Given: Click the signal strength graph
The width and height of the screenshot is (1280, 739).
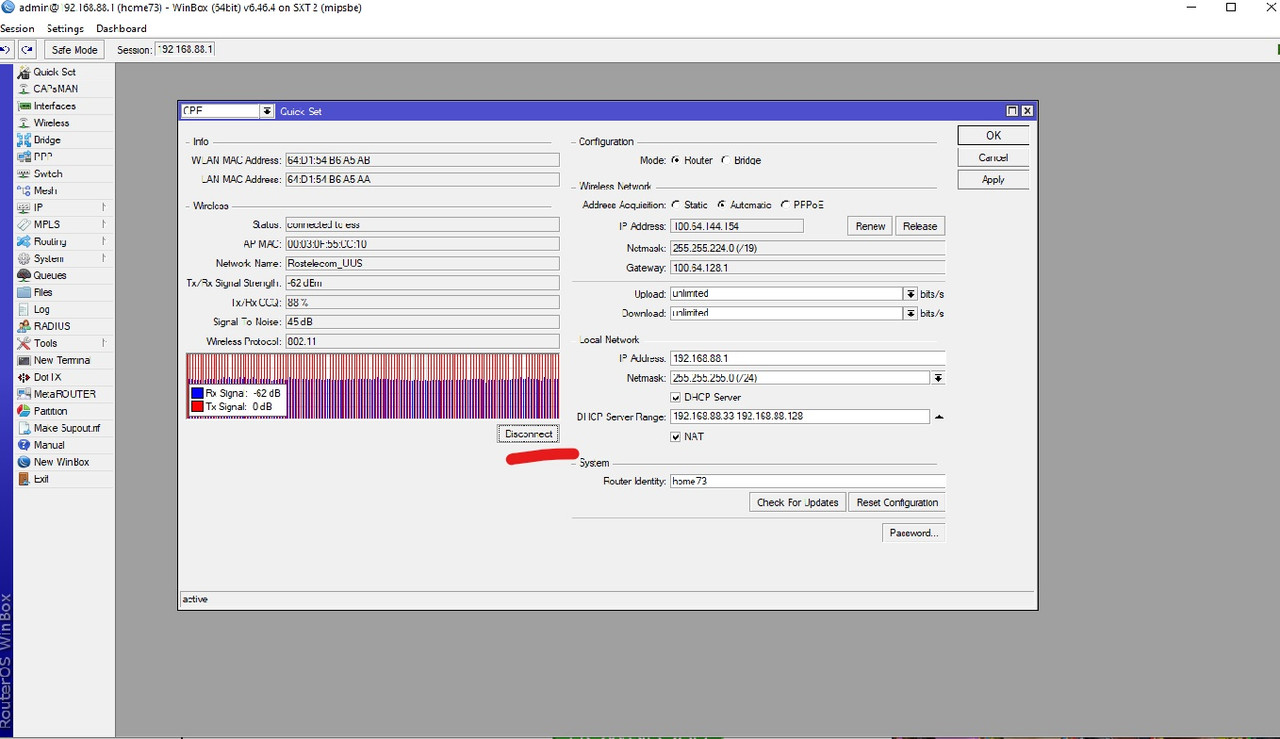Looking at the screenshot, I should pyautogui.click(x=372, y=385).
